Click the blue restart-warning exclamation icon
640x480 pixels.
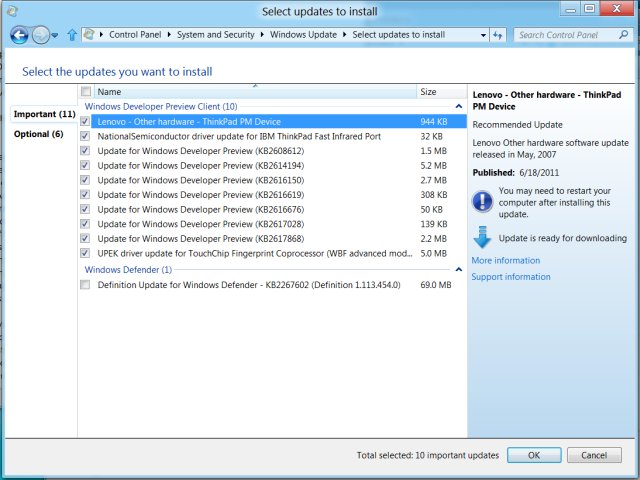tap(482, 202)
